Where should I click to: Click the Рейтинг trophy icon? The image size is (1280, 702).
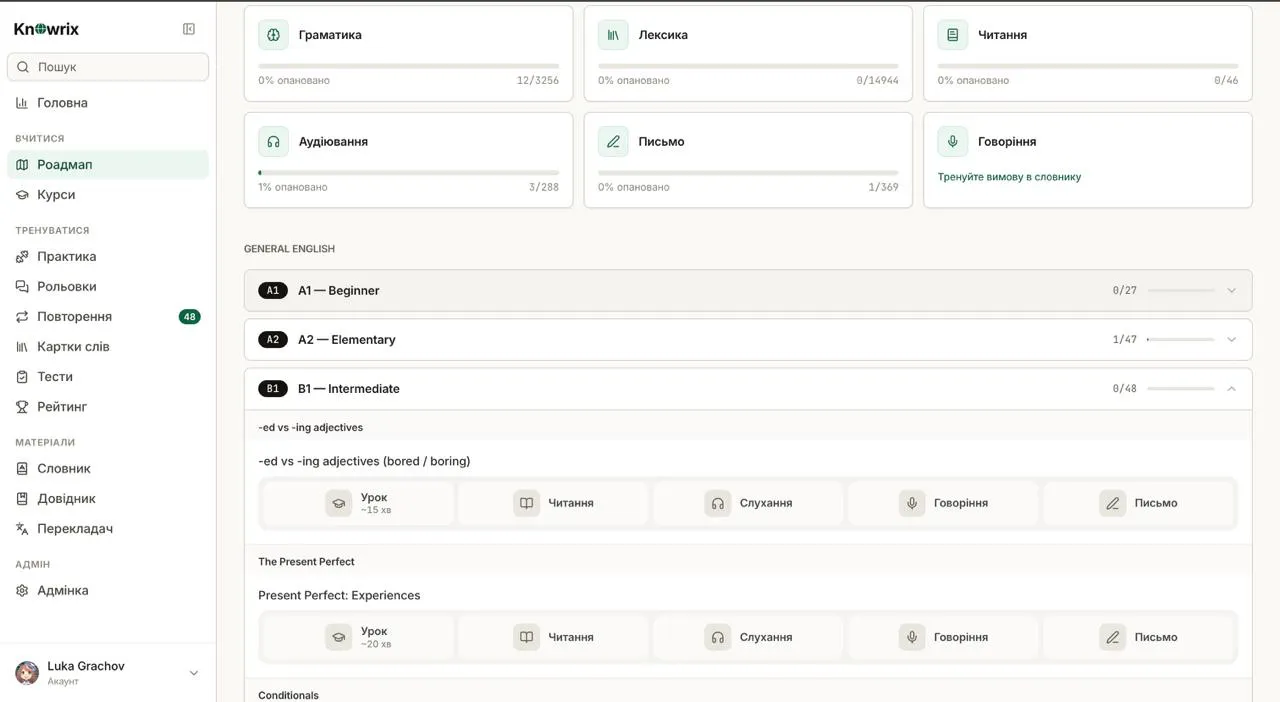click(x=22, y=407)
